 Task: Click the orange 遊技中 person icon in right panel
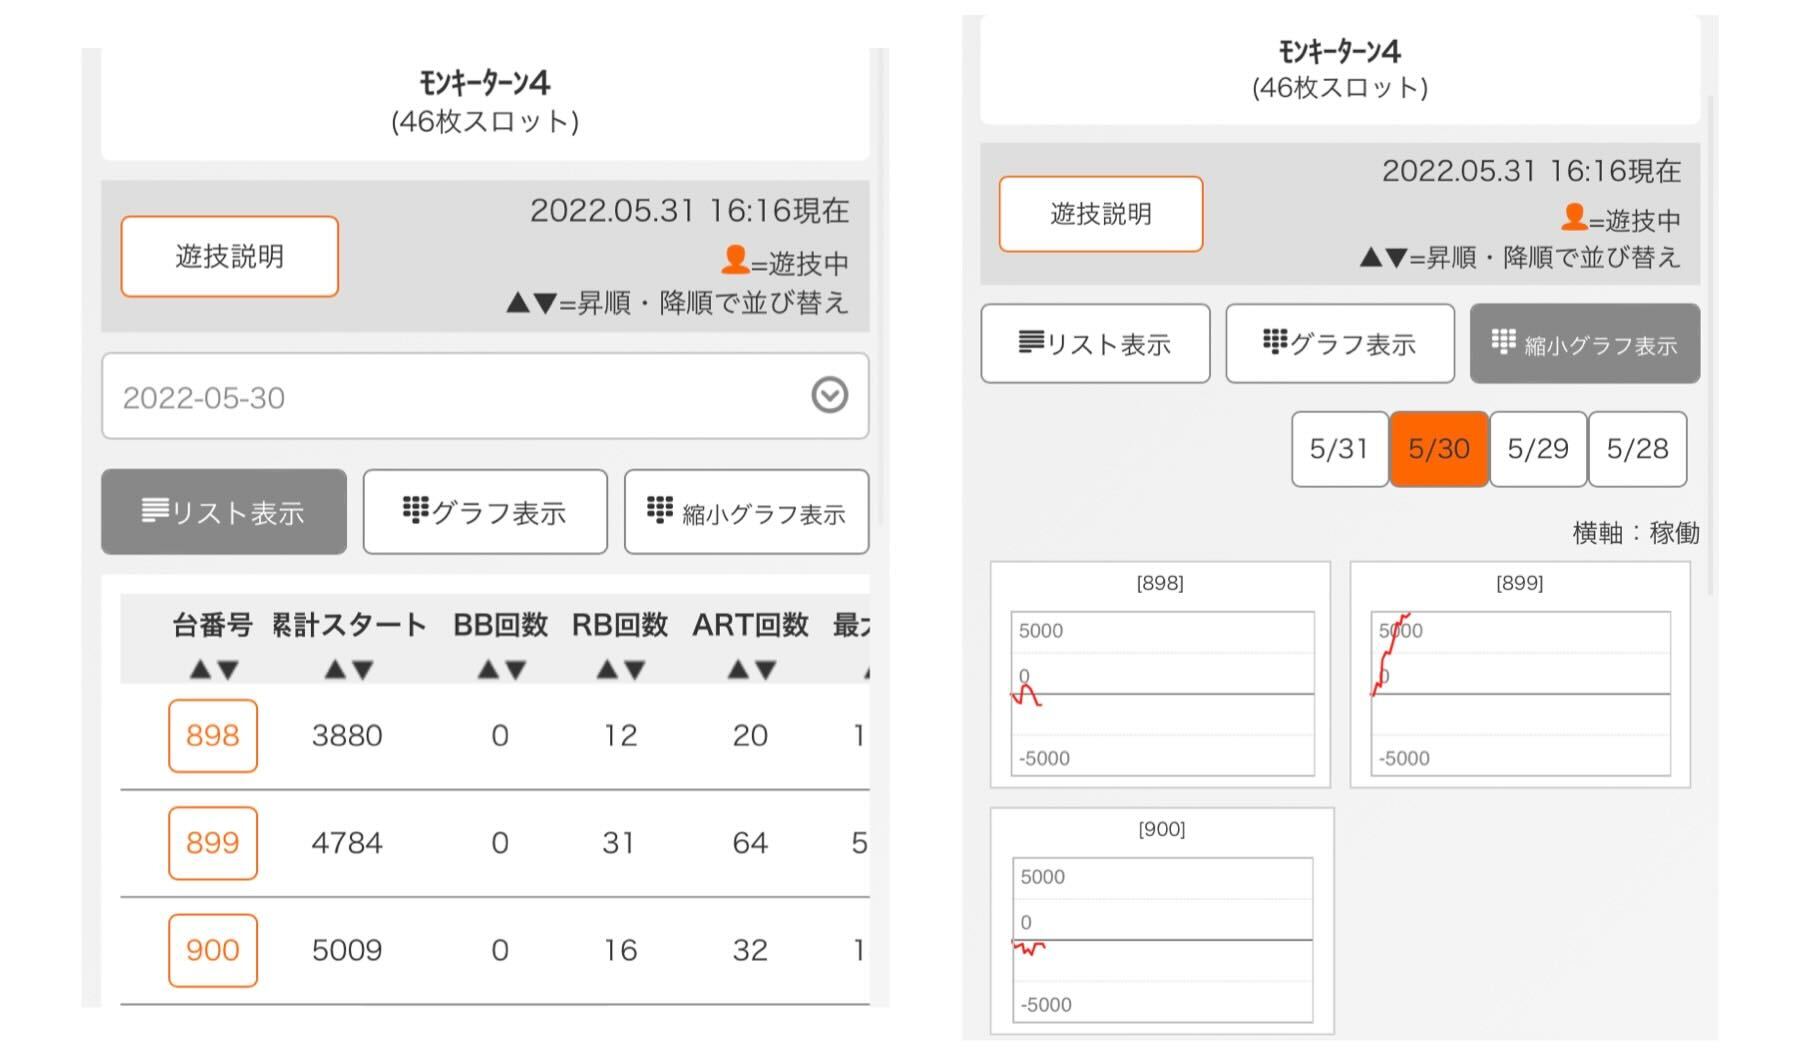coord(1574,217)
